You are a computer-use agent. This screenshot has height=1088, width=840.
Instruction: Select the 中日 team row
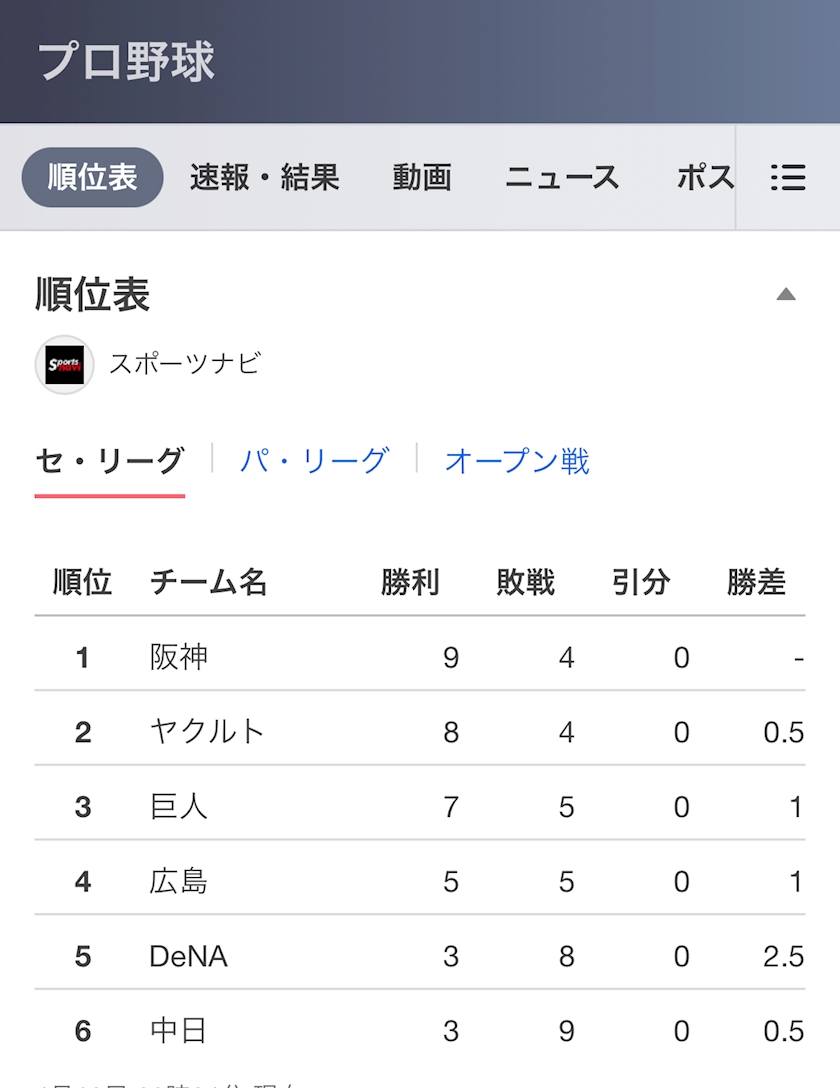point(420,1028)
